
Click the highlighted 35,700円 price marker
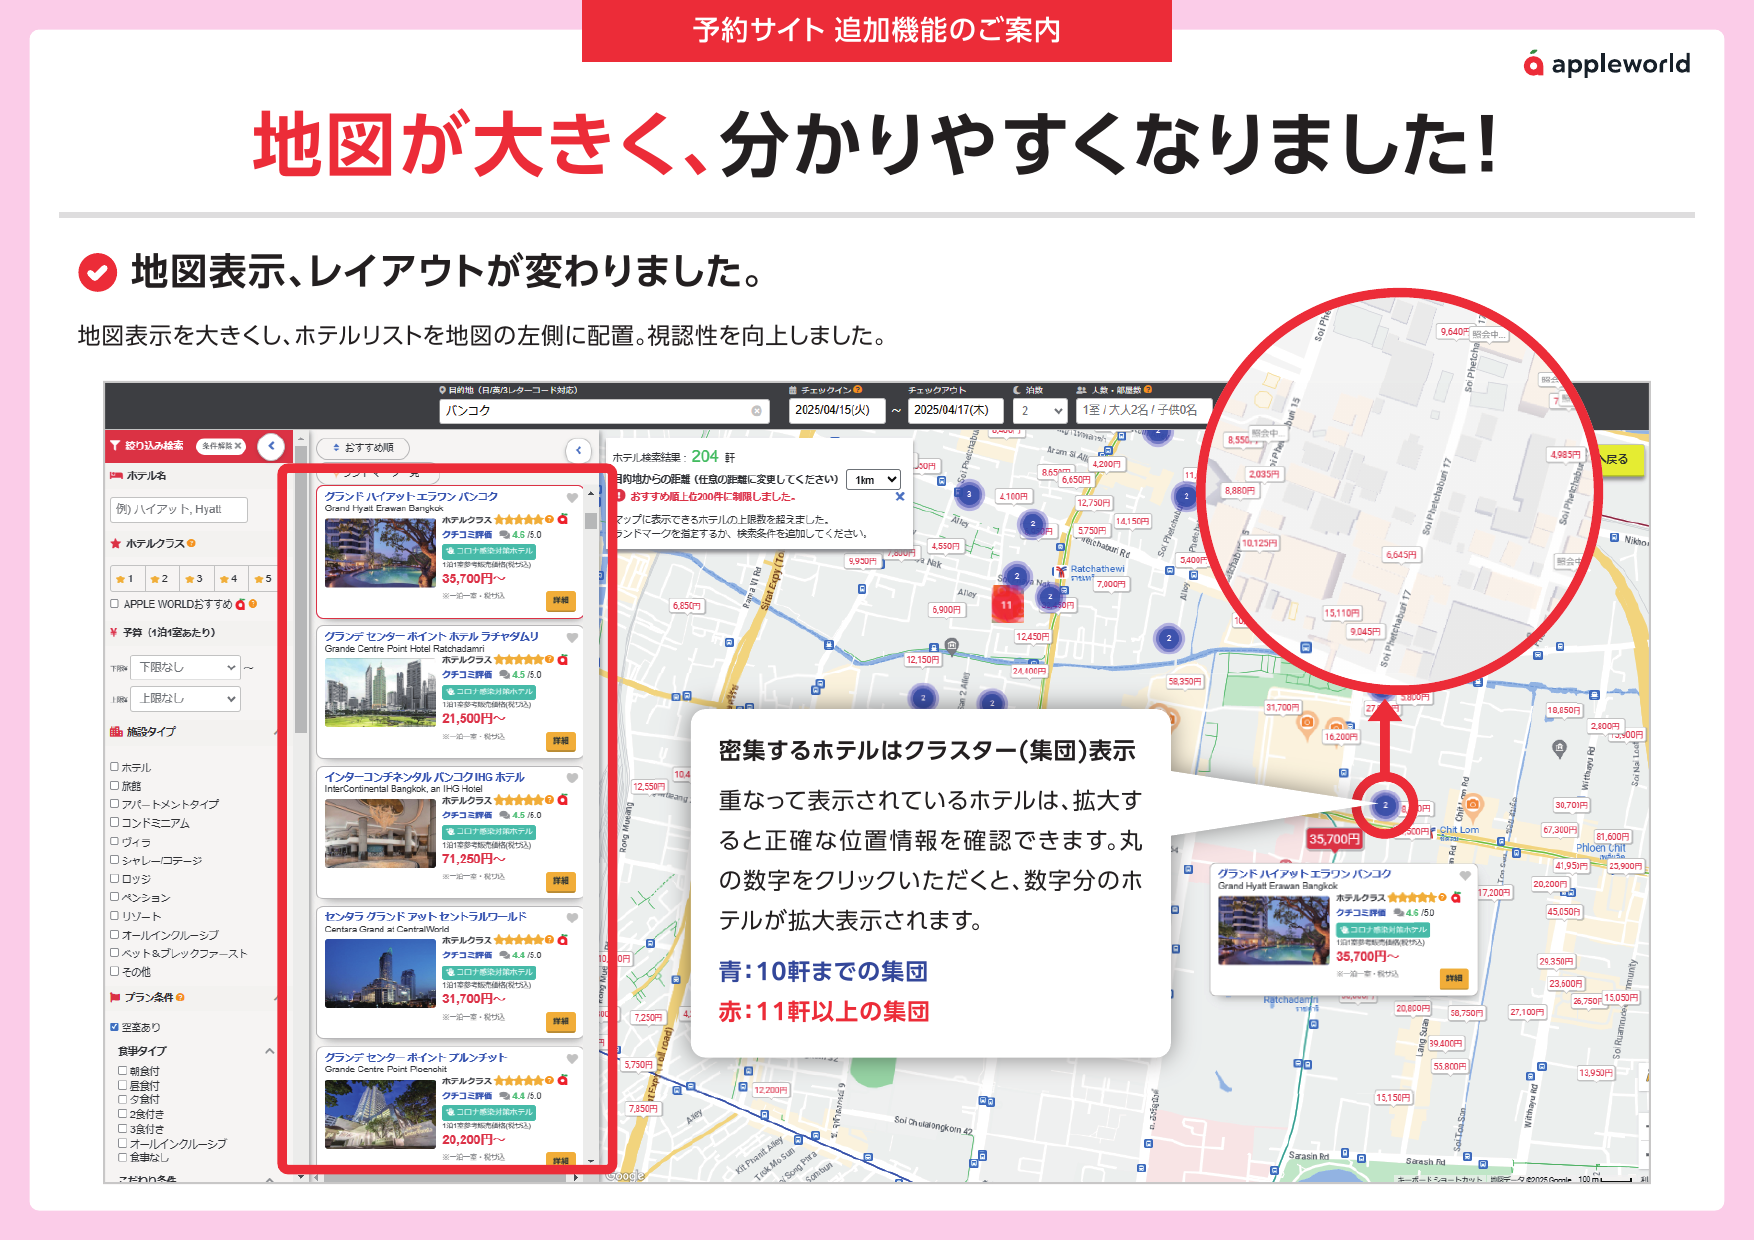[1334, 839]
